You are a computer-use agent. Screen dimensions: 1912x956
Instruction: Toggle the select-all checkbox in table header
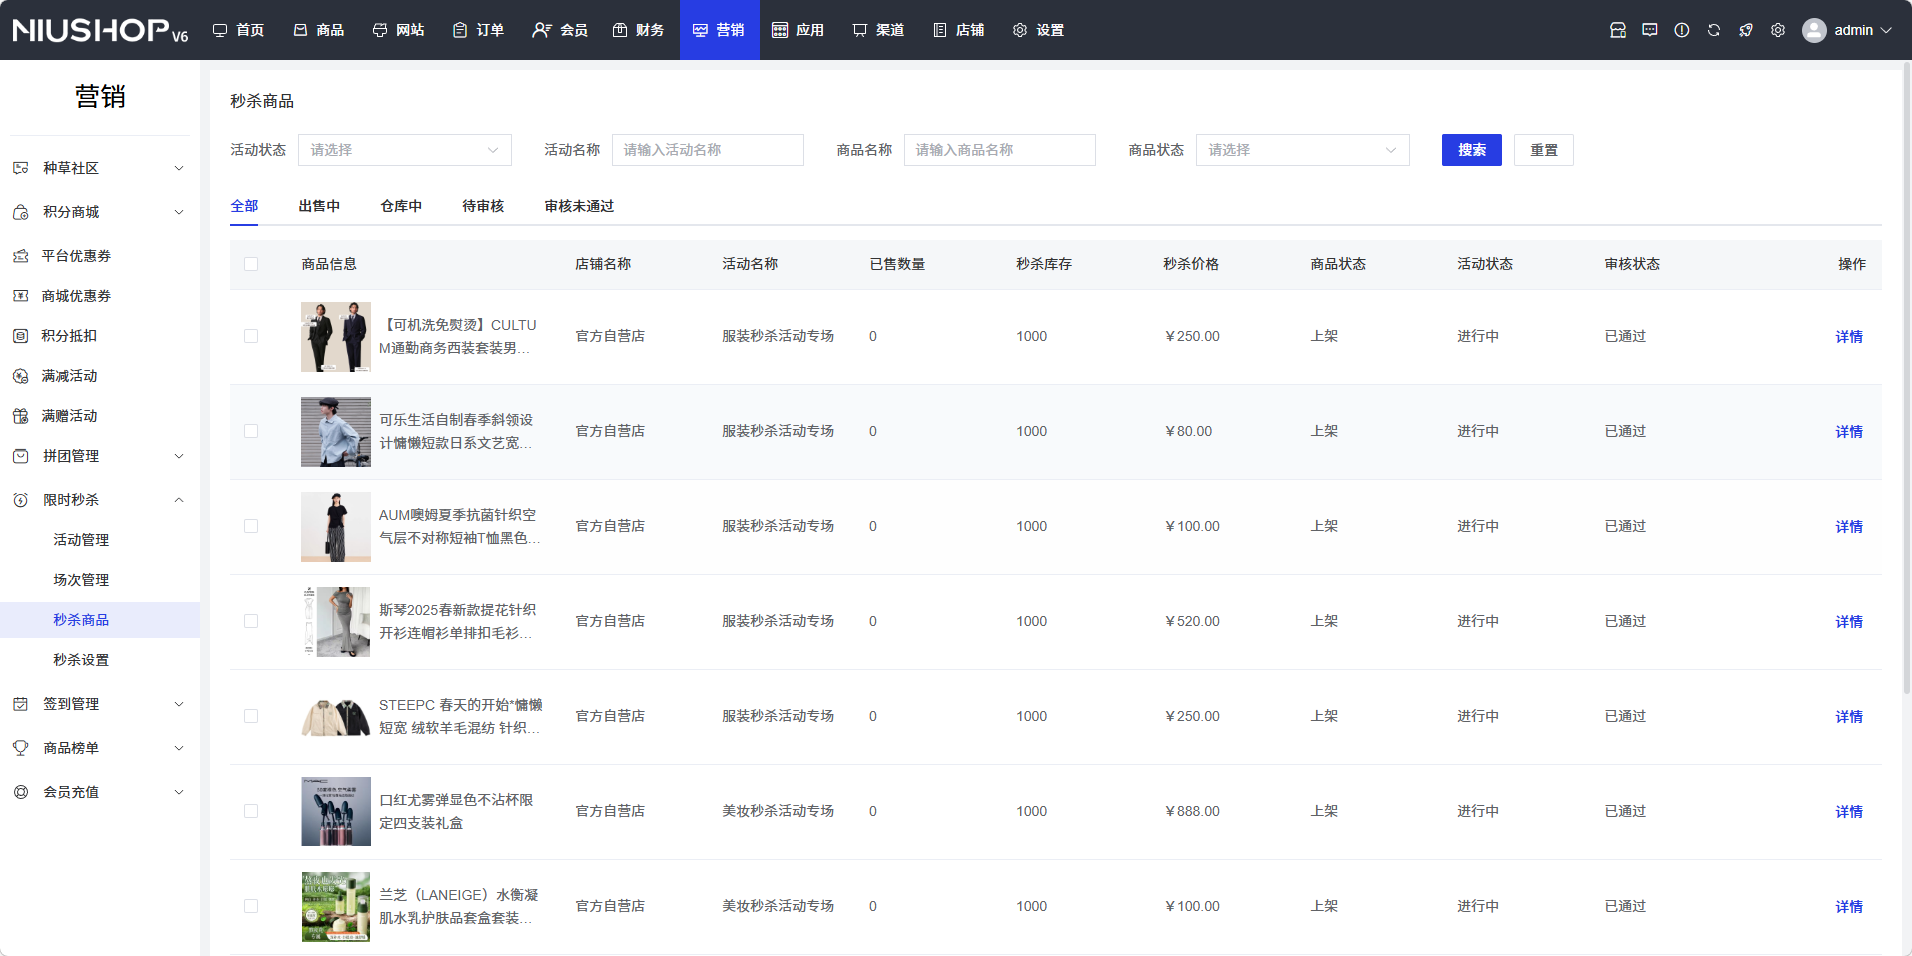251,264
